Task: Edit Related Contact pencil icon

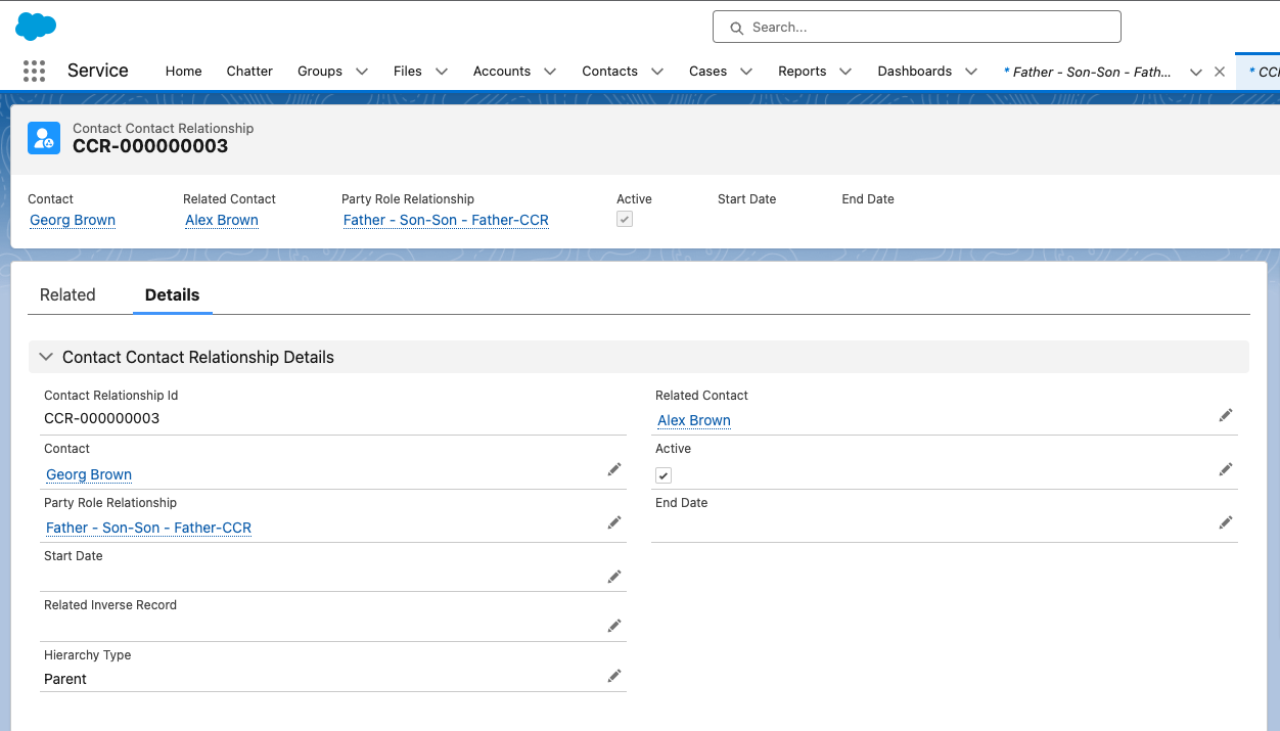Action: pyautogui.click(x=1226, y=415)
